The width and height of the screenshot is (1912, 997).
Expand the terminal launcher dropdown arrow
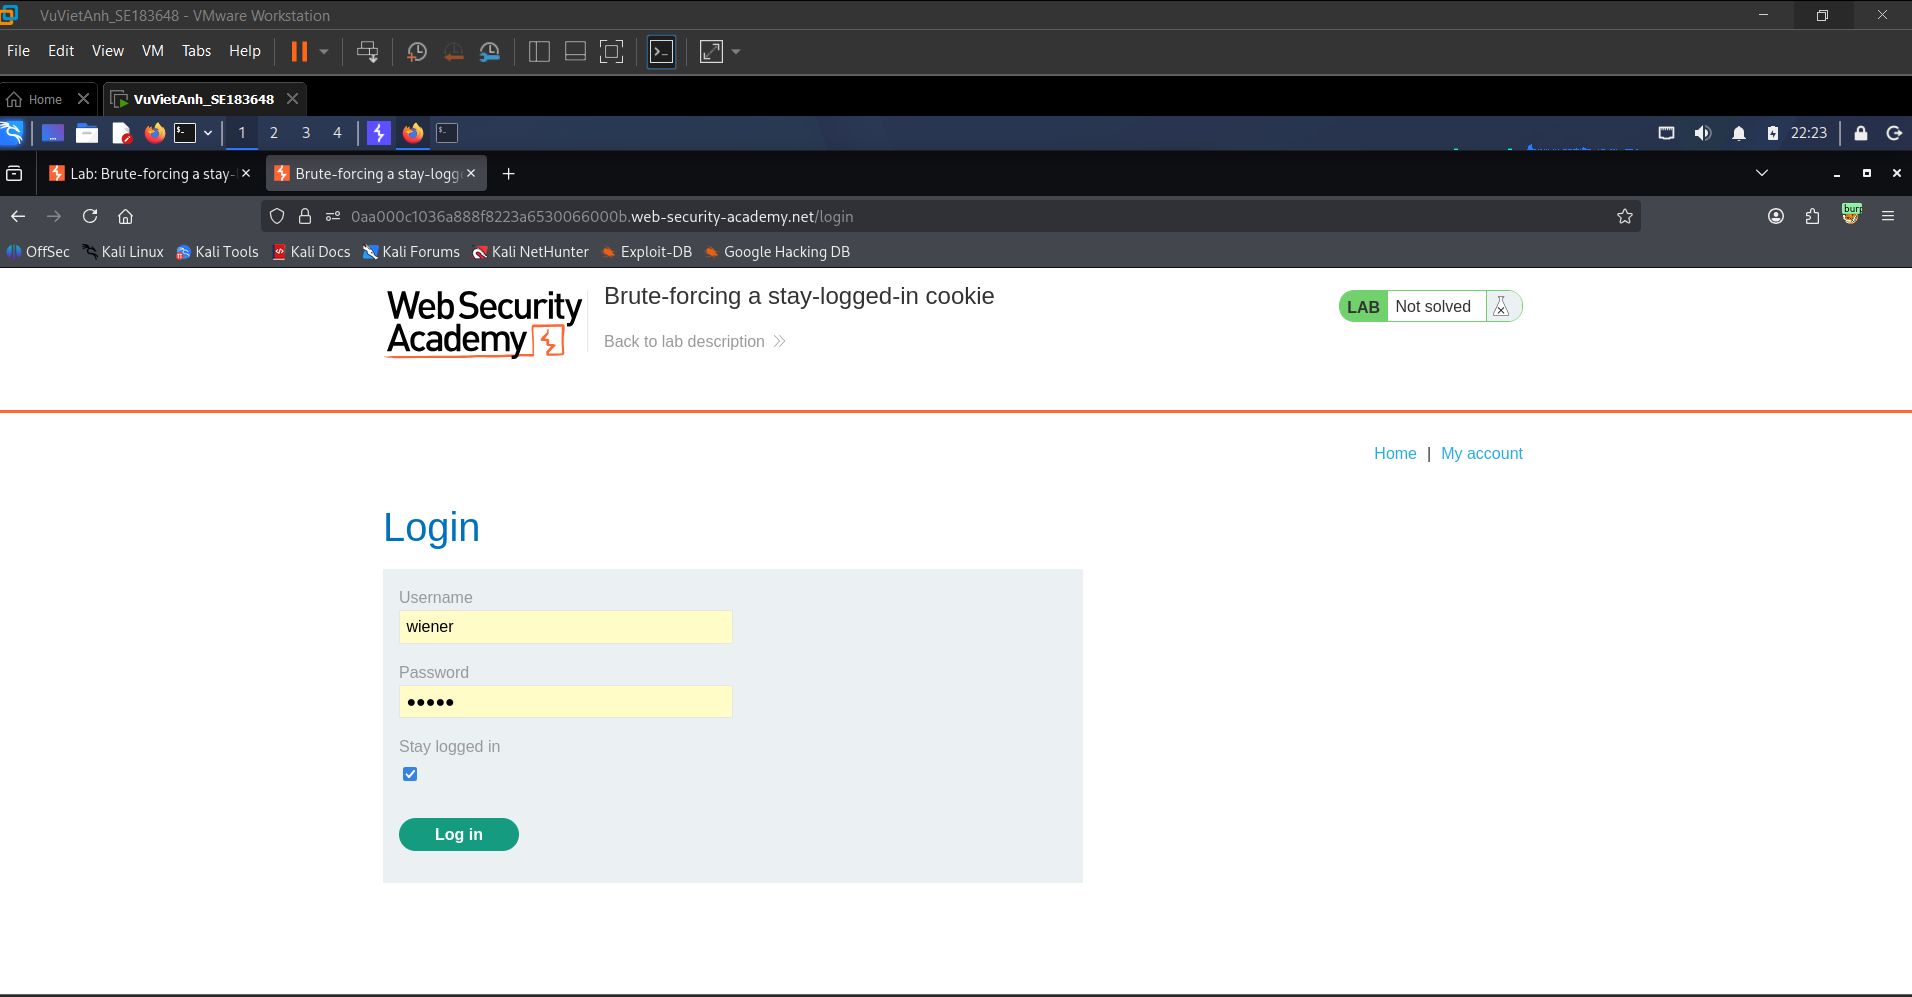click(x=208, y=133)
